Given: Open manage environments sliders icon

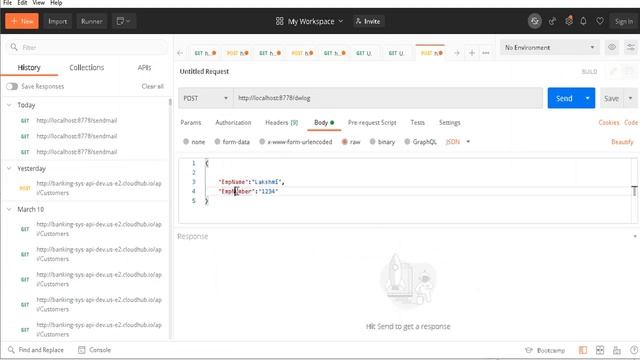Looking at the screenshot, I should 631,47.
